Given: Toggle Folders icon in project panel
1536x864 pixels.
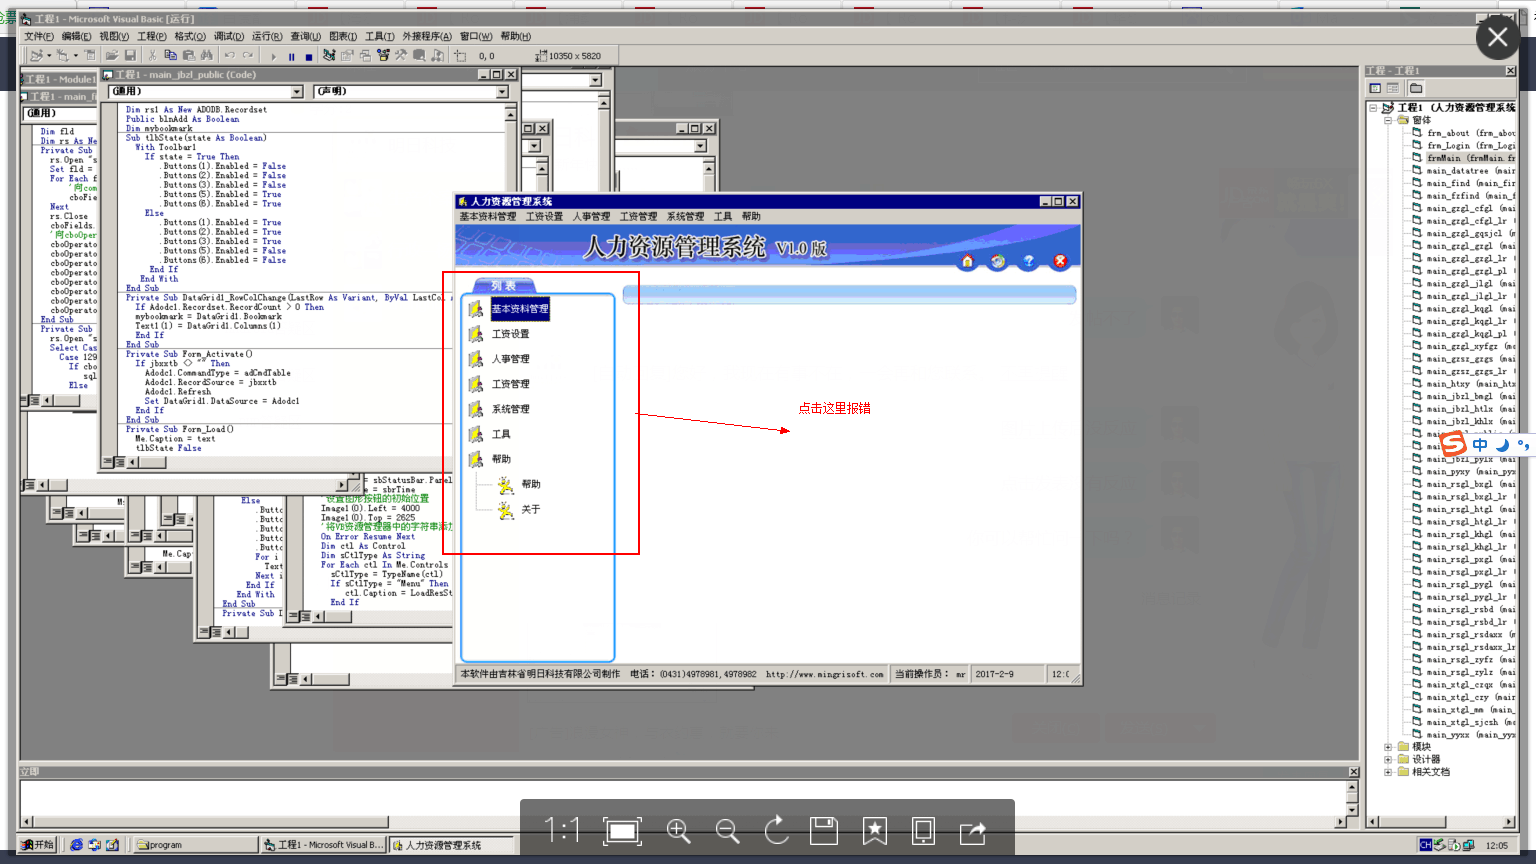Looking at the screenshot, I should point(1416,88).
